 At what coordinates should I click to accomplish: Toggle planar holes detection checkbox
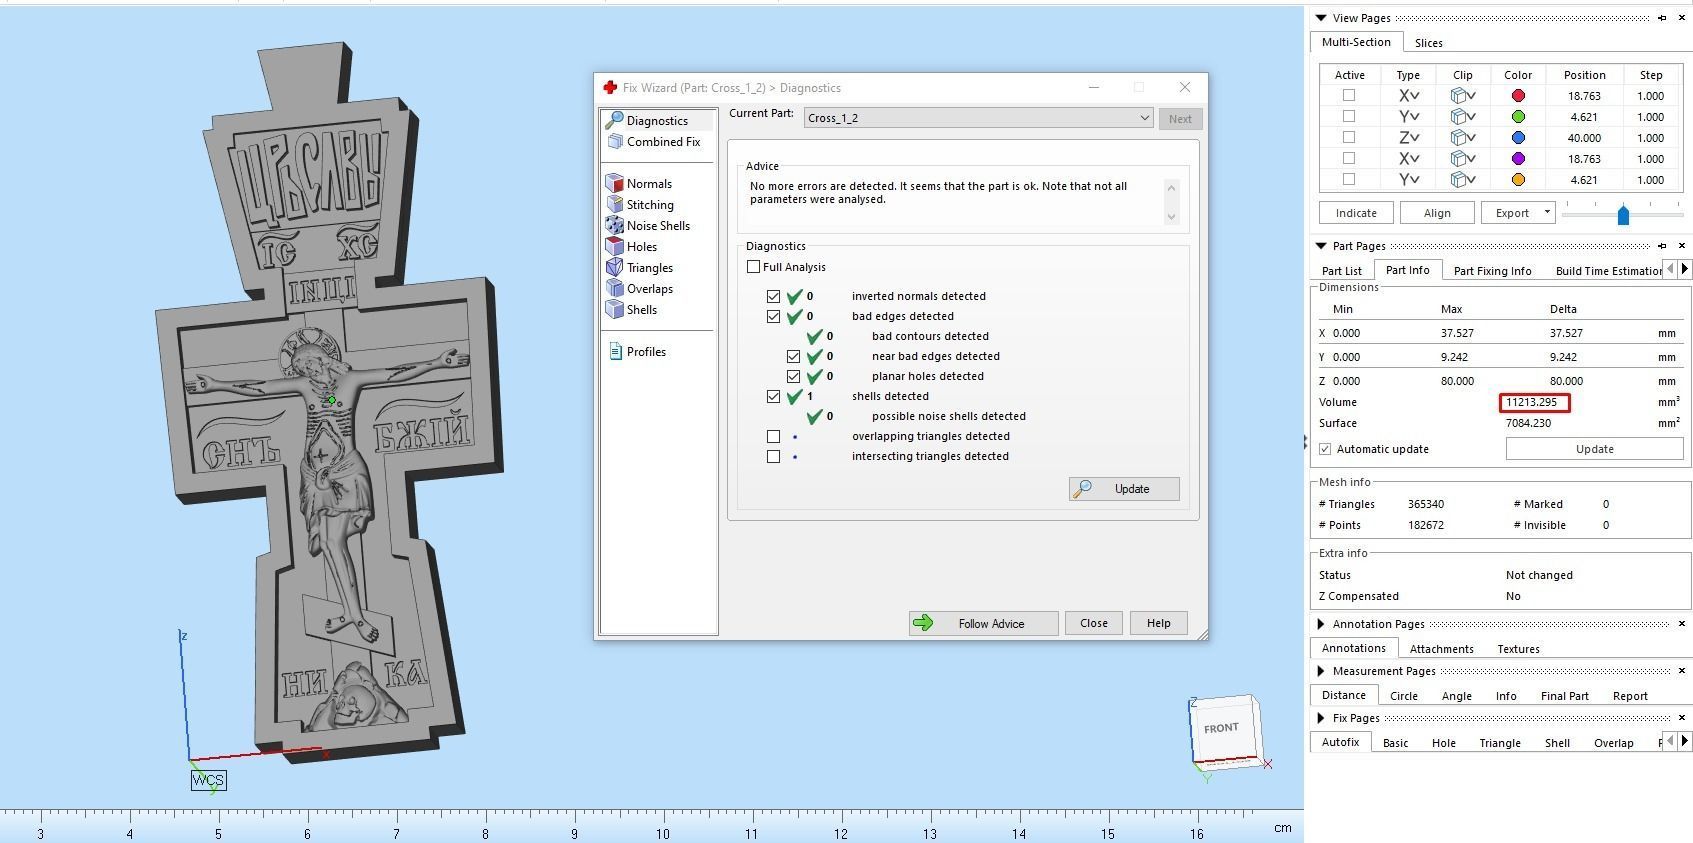point(793,376)
